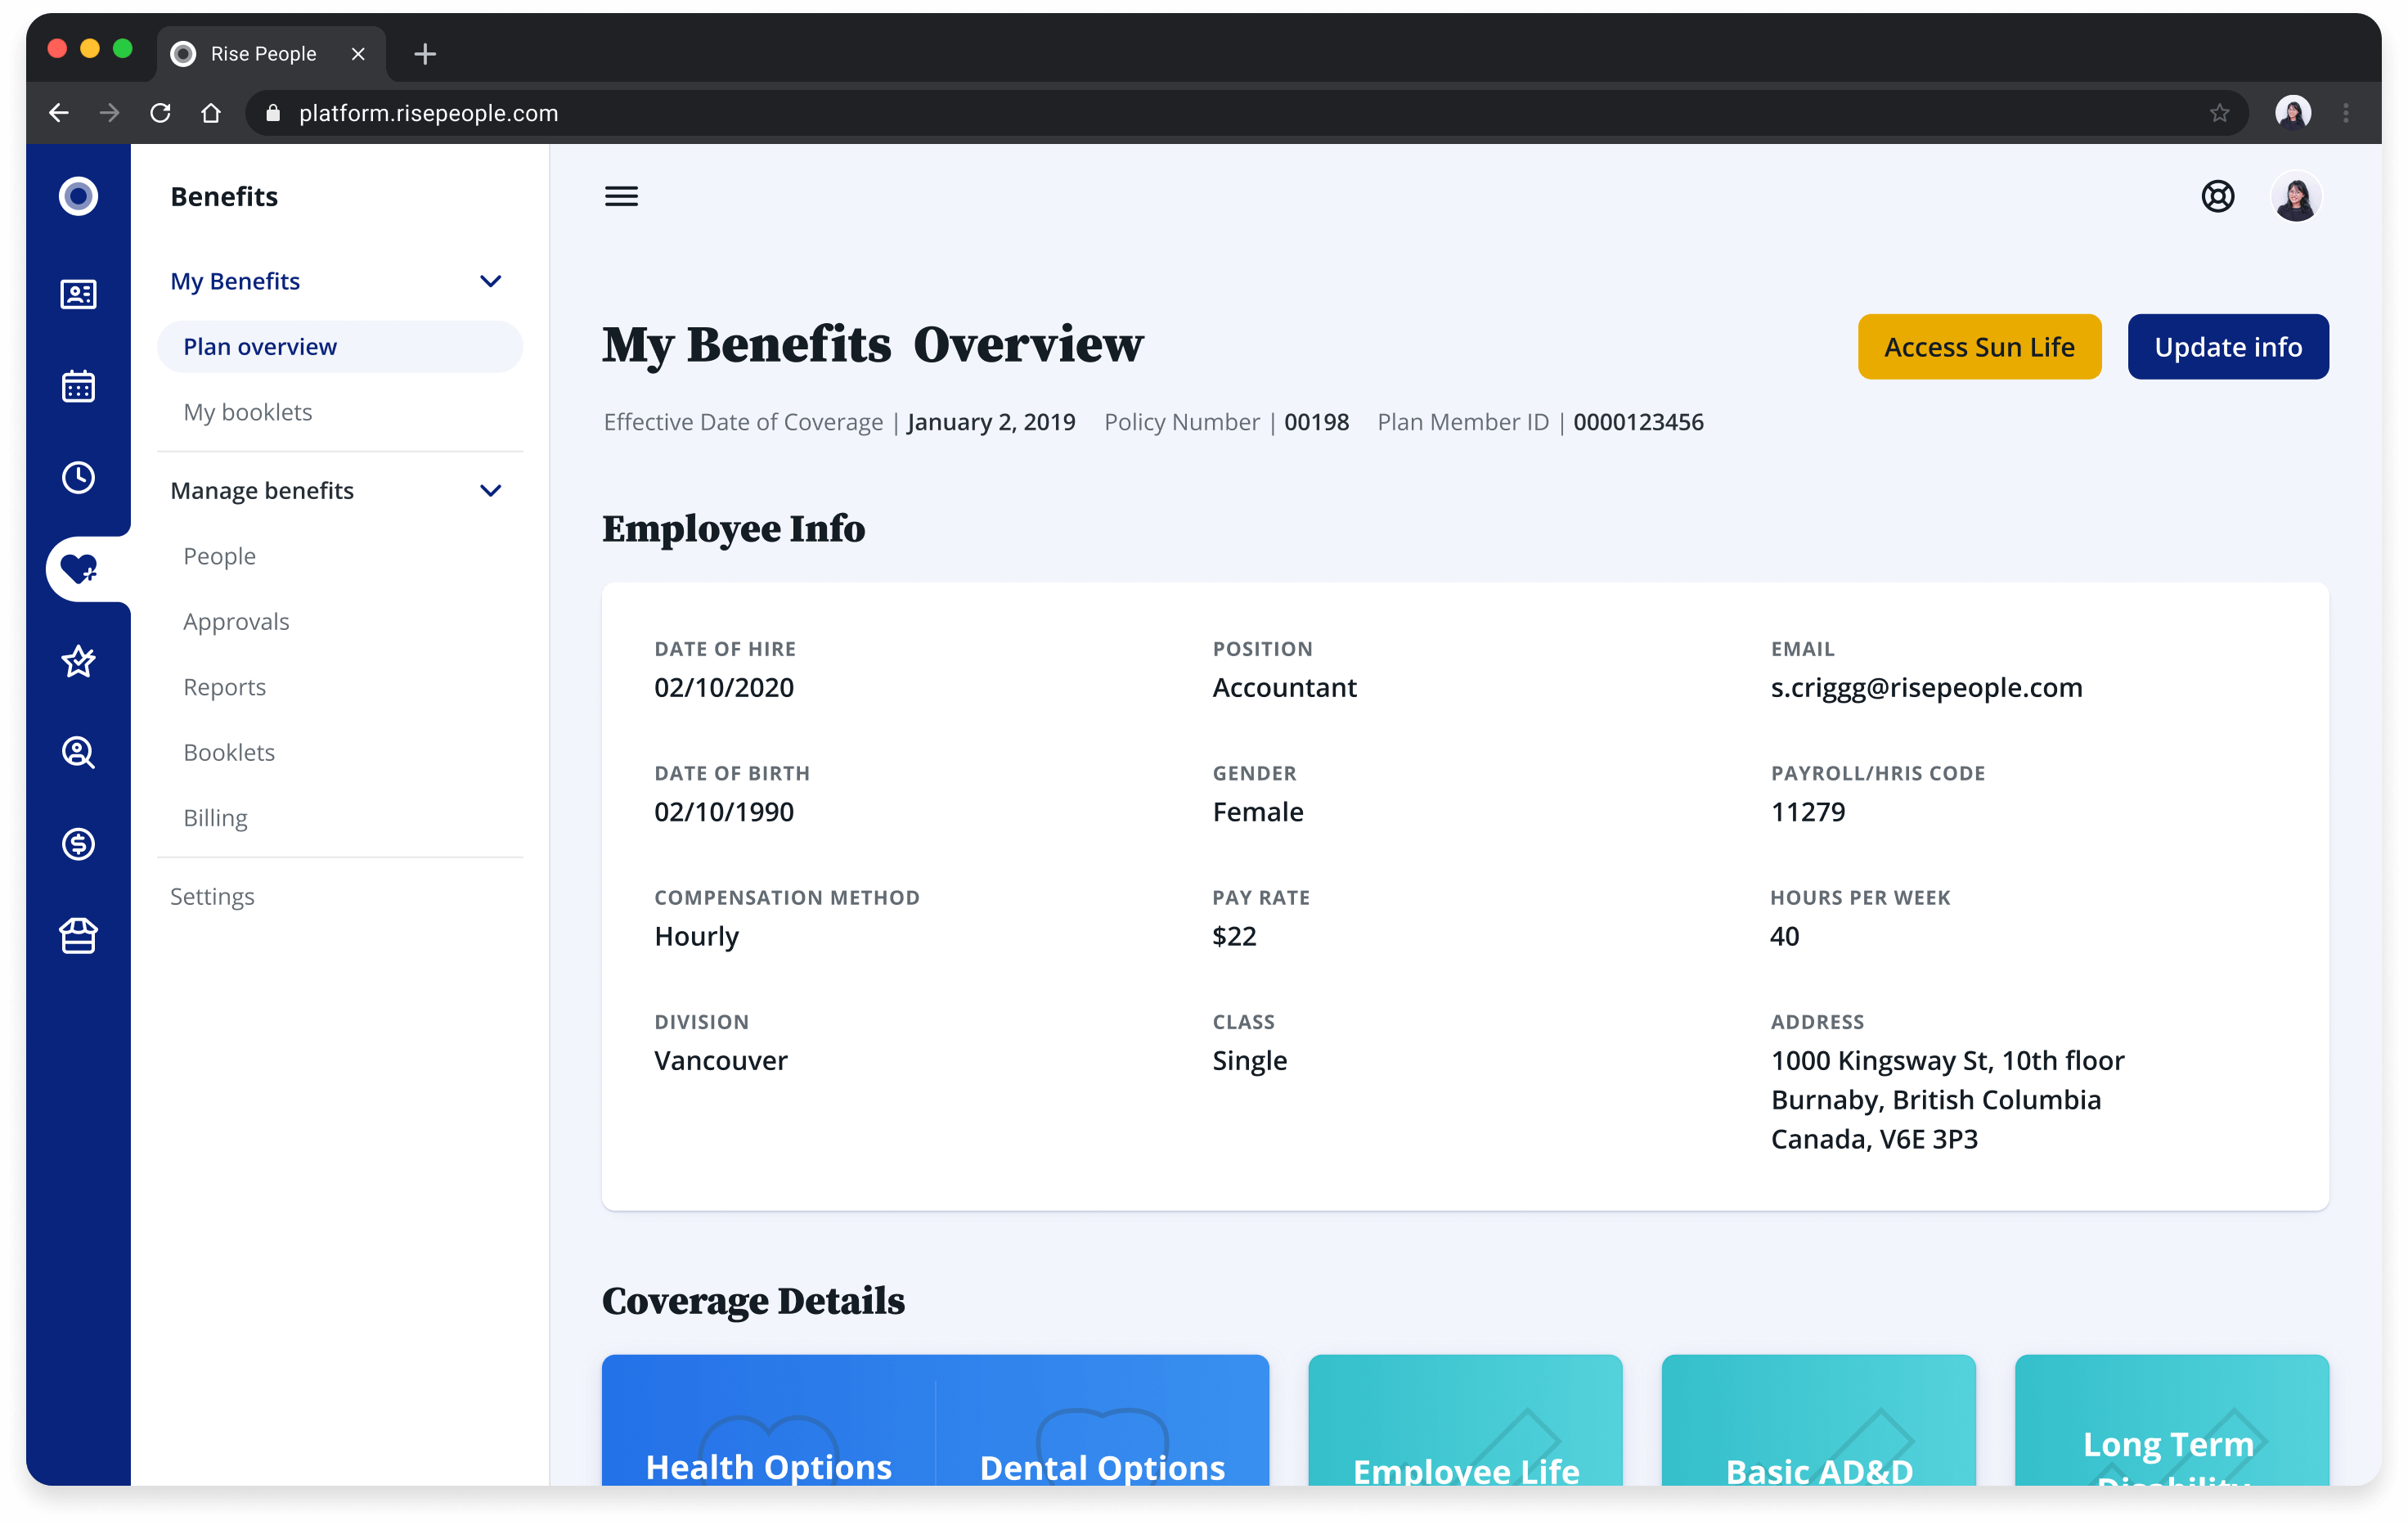Open the Employee Life coverage card
Screen dimensions: 2408x1525
click(x=1465, y=1420)
